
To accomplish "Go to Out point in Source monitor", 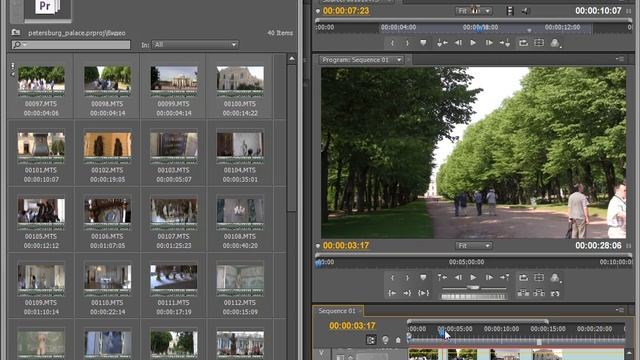I will [505, 43].
